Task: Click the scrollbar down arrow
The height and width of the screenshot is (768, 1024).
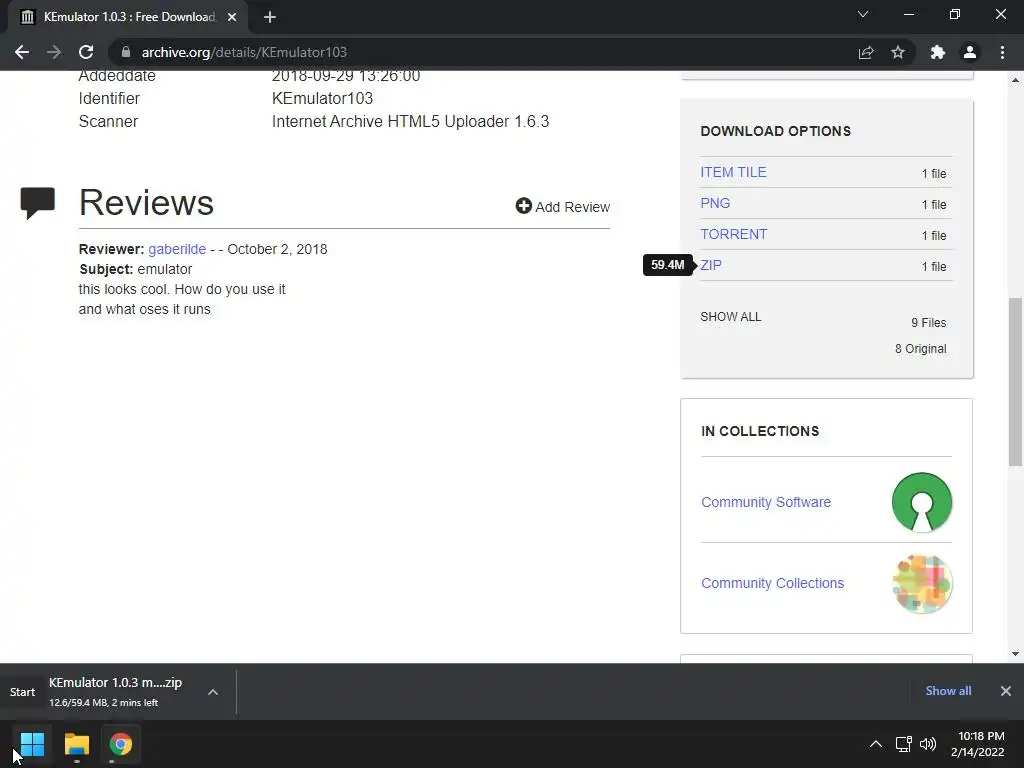Action: coord(1015,654)
